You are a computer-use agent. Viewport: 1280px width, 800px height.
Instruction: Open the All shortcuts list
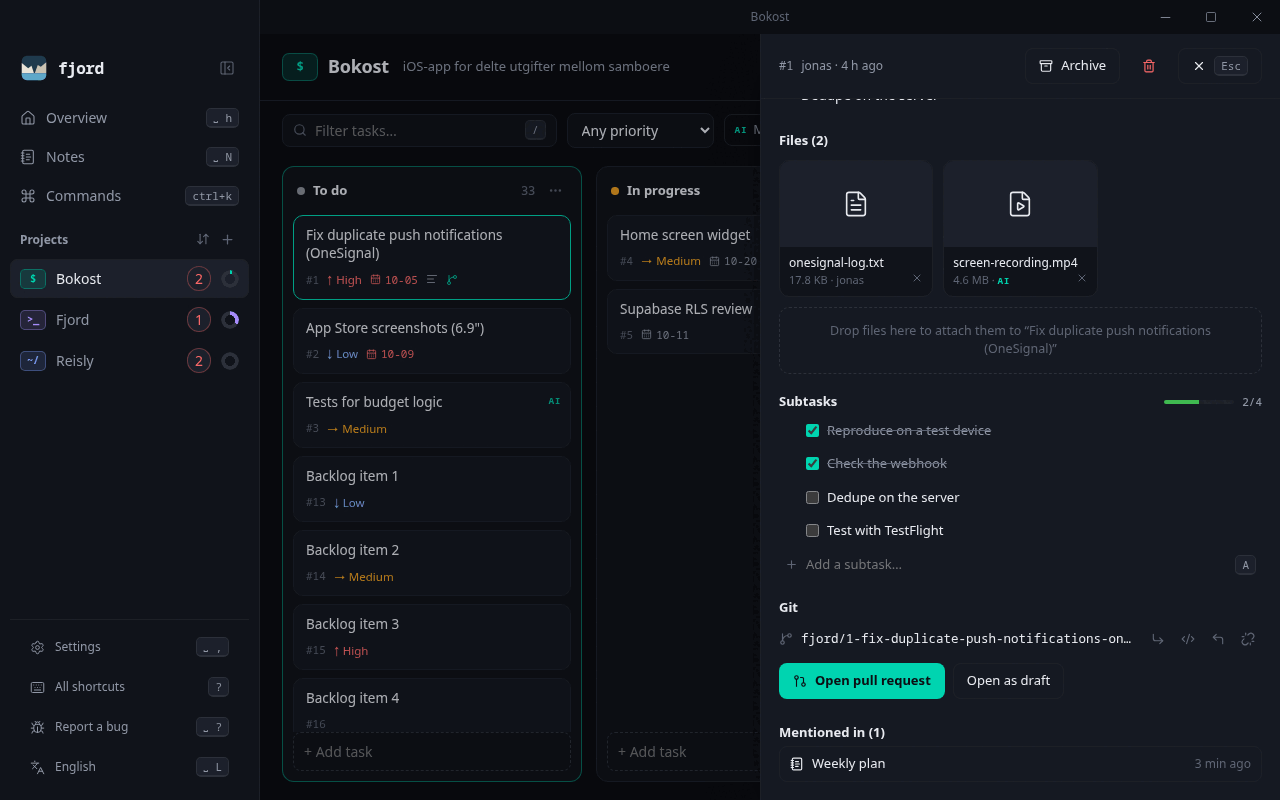click(x=130, y=687)
